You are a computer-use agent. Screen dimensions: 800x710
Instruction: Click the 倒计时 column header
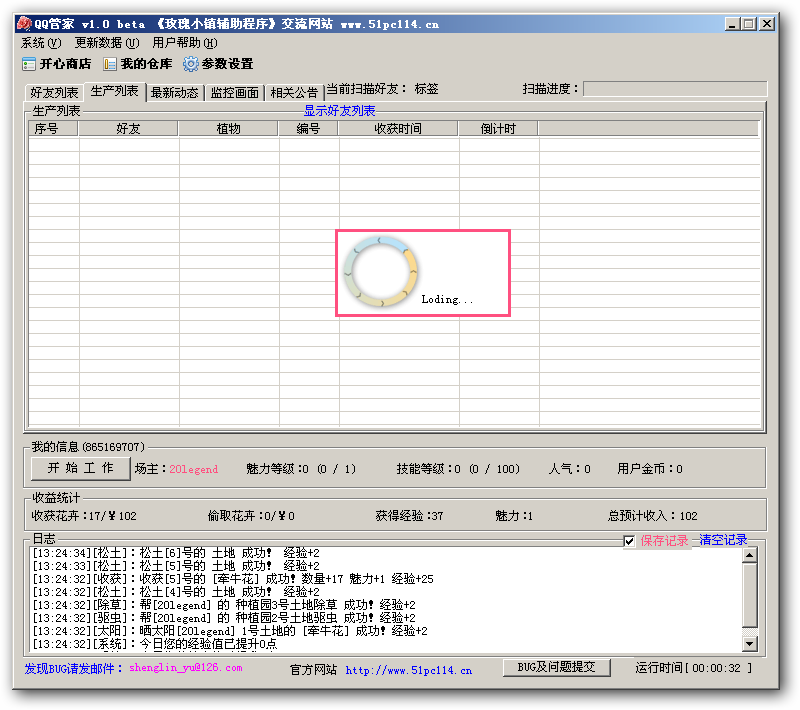click(498, 129)
